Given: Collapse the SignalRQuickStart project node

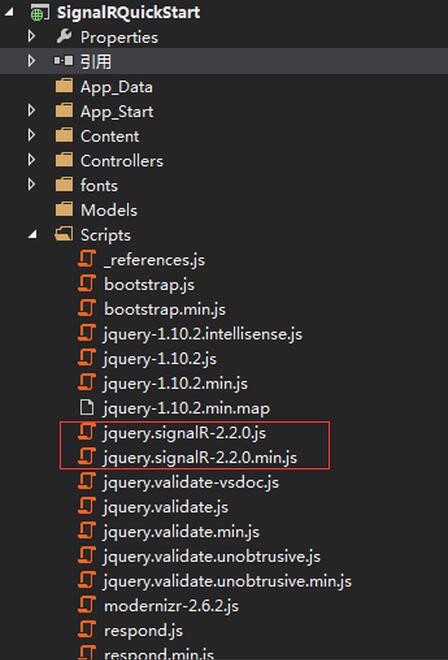Looking at the screenshot, I should click(8, 13).
